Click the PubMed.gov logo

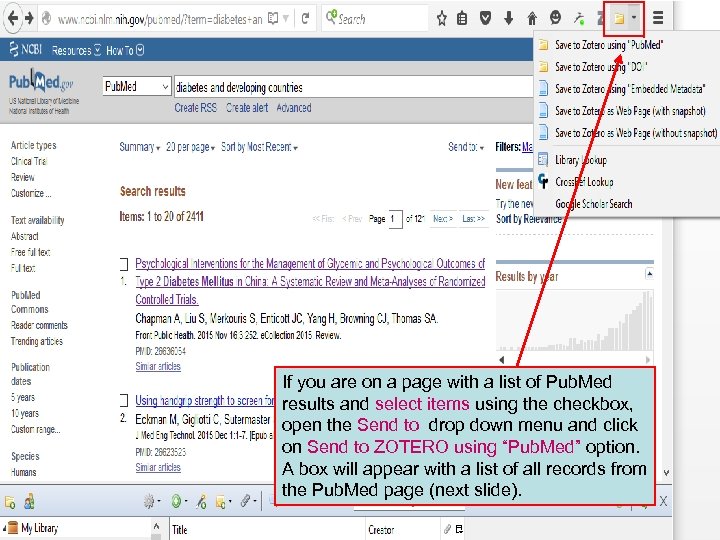41,82
